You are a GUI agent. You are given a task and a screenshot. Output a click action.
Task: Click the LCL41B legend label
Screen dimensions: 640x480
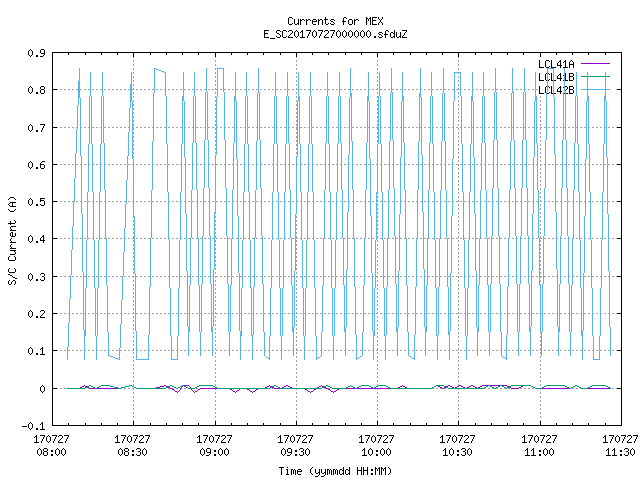(x=556, y=77)
